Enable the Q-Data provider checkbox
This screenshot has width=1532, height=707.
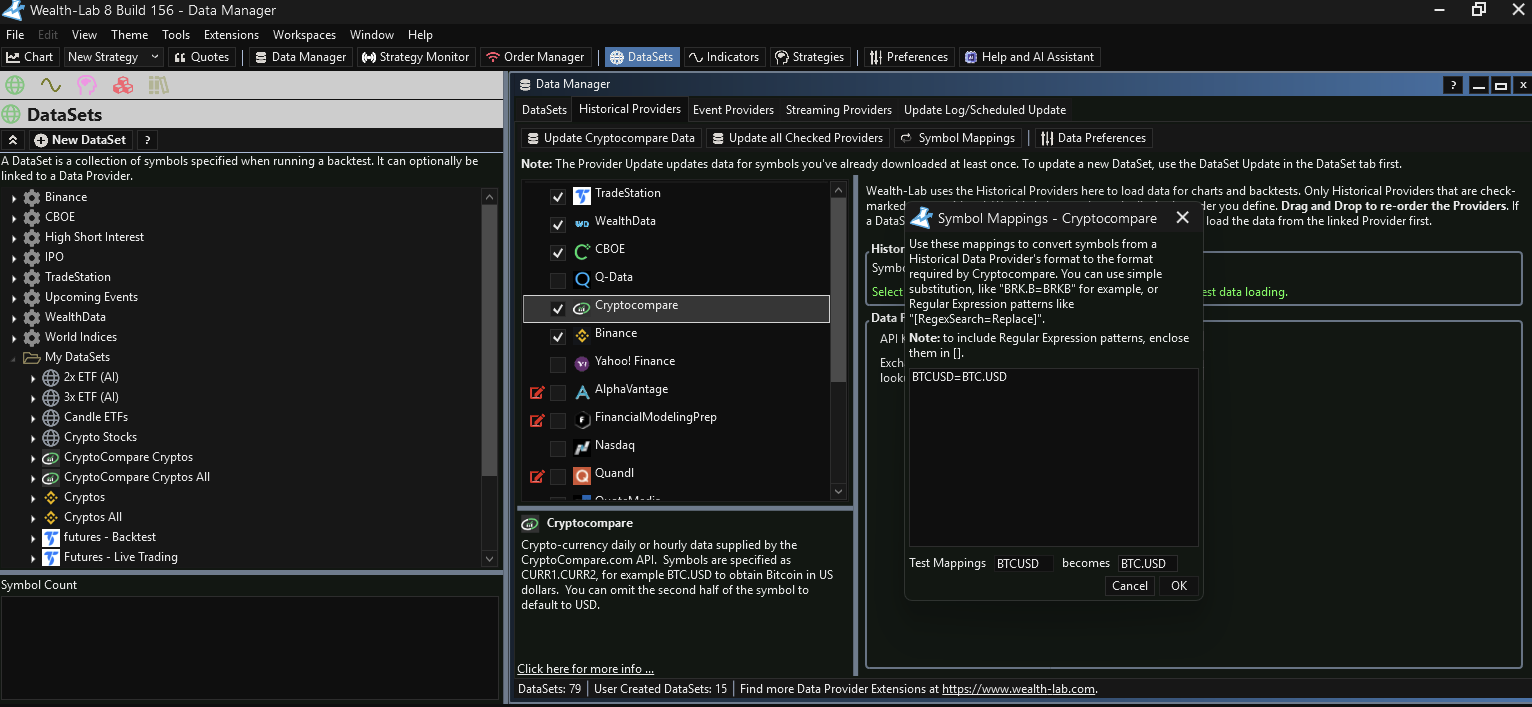pyautogui.click(x=558, y=281)
